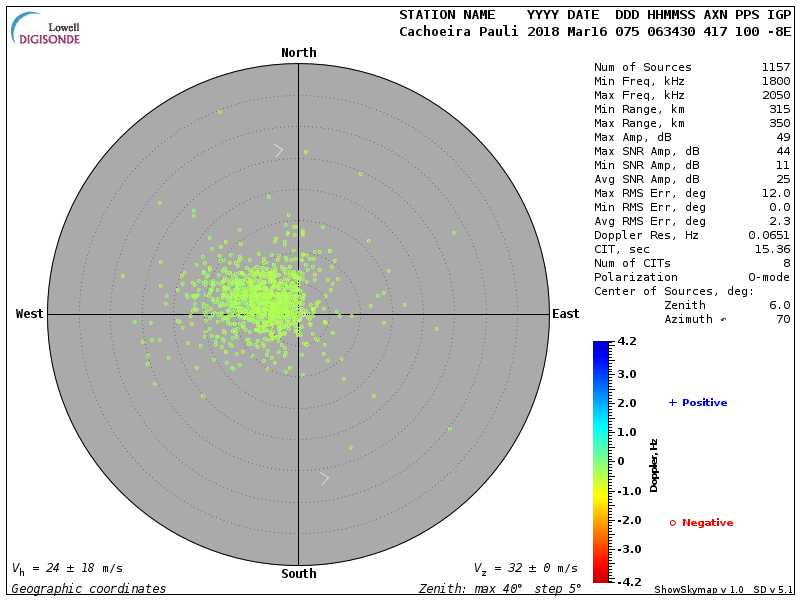Select the South label below the skymap
The width and height of the screenshot is (800, 600).
click(298, 574)
